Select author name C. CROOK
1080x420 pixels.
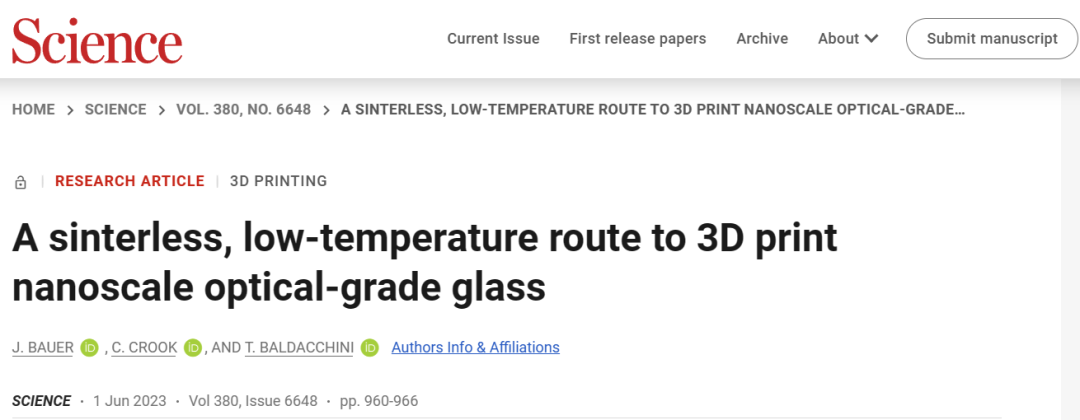tap(144, 348)
